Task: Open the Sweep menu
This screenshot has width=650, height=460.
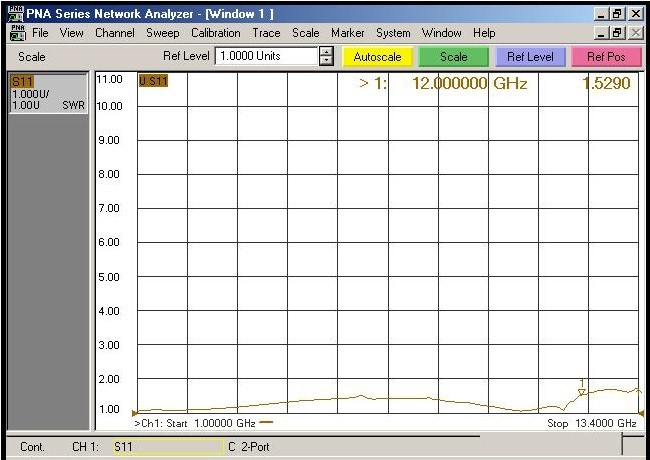Action: (162, 33)
